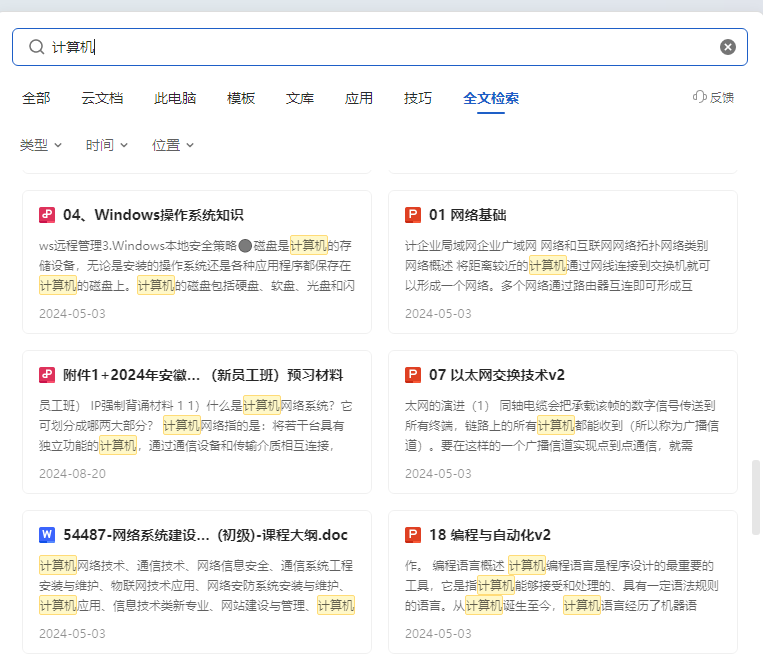Switch to the 全部 tab
The image size is (763, 660).
[x=36, y=98]
